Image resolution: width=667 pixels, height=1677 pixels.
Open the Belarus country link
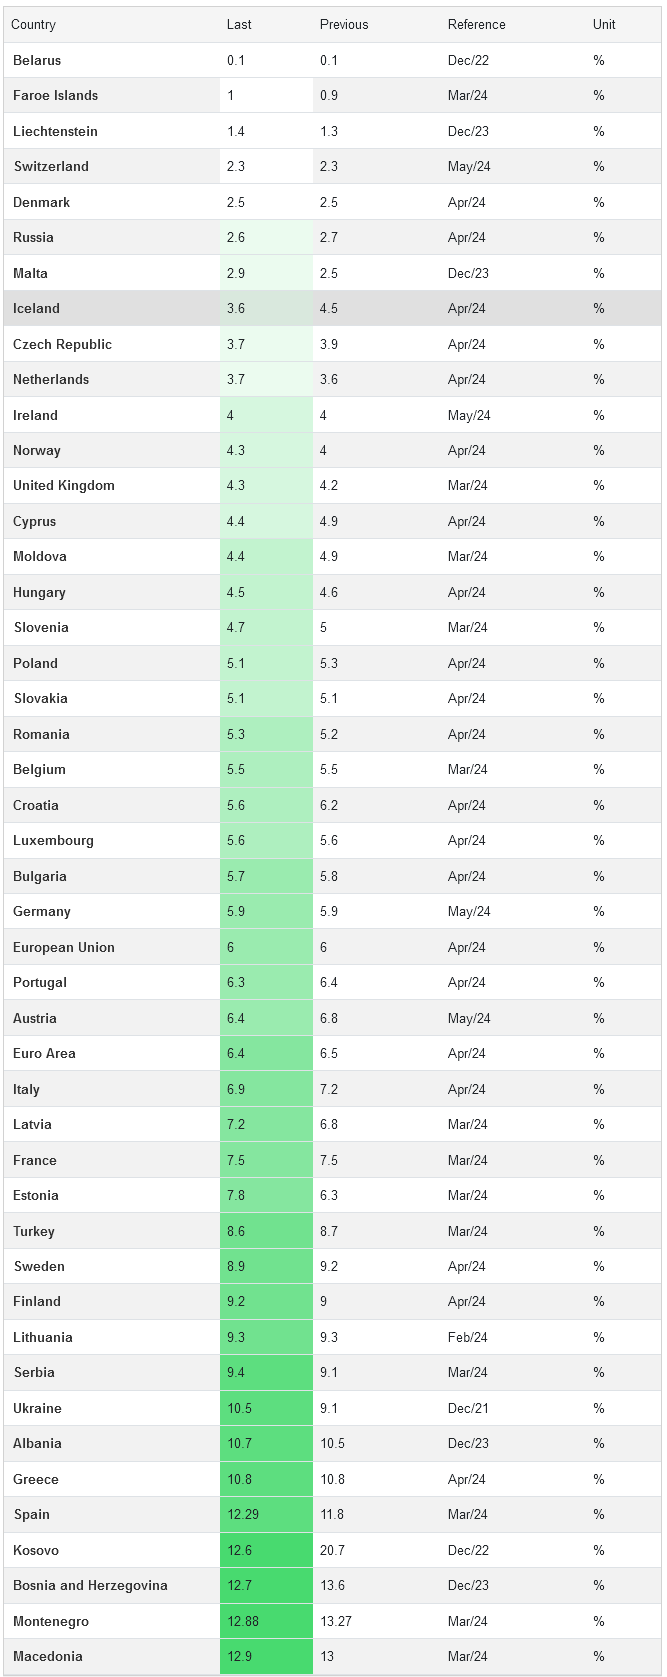click(37, 60)
